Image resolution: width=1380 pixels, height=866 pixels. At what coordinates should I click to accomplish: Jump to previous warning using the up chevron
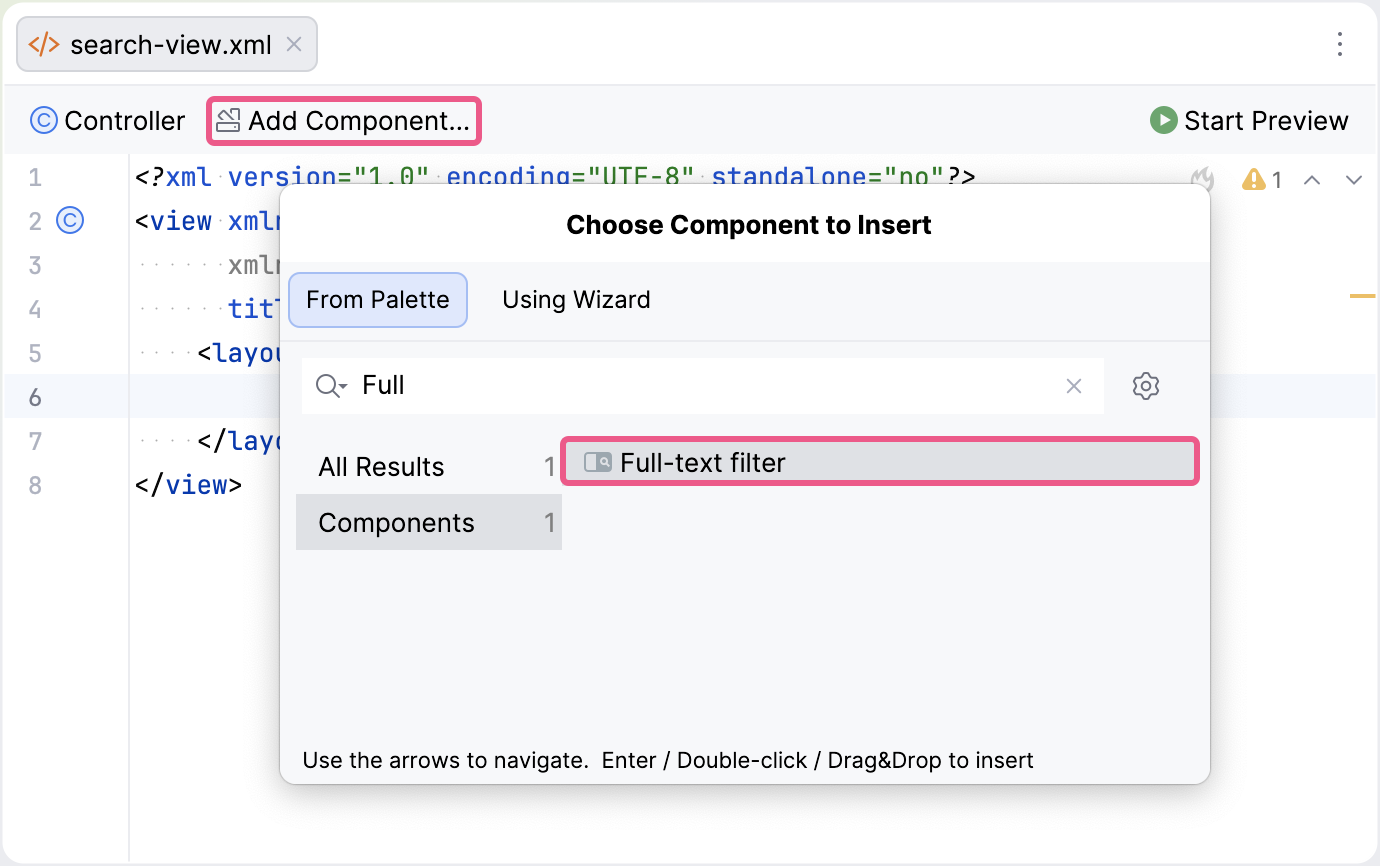(x=1312, y=180)
